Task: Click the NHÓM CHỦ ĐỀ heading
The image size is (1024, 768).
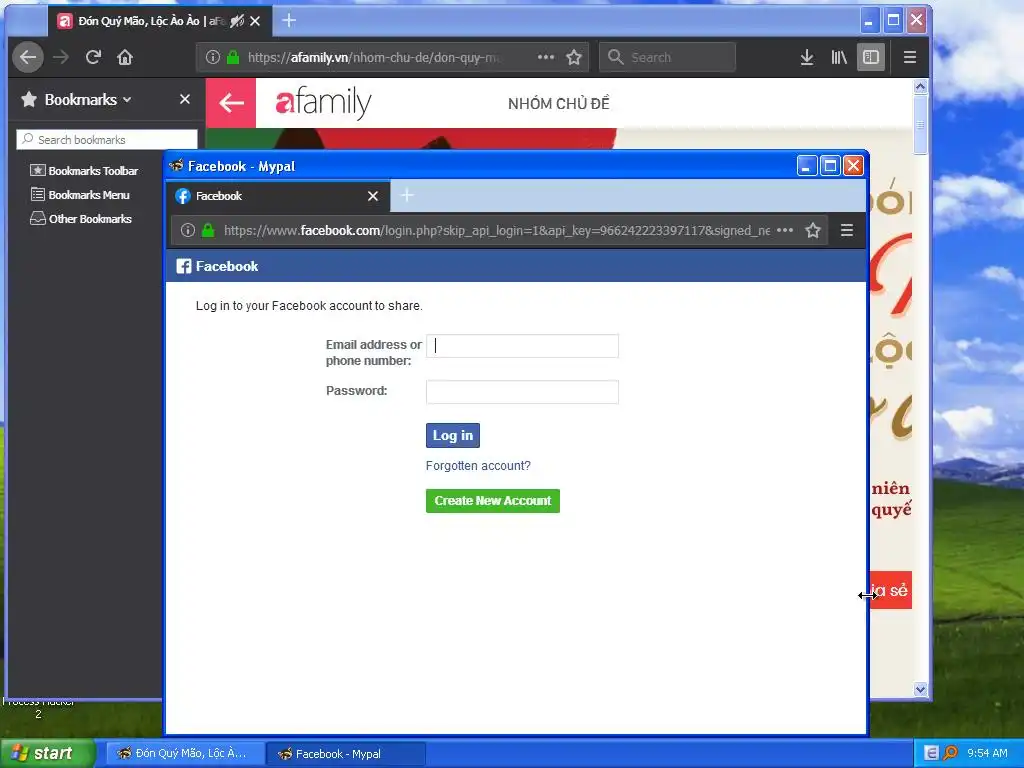Action: tap(558, 103)
